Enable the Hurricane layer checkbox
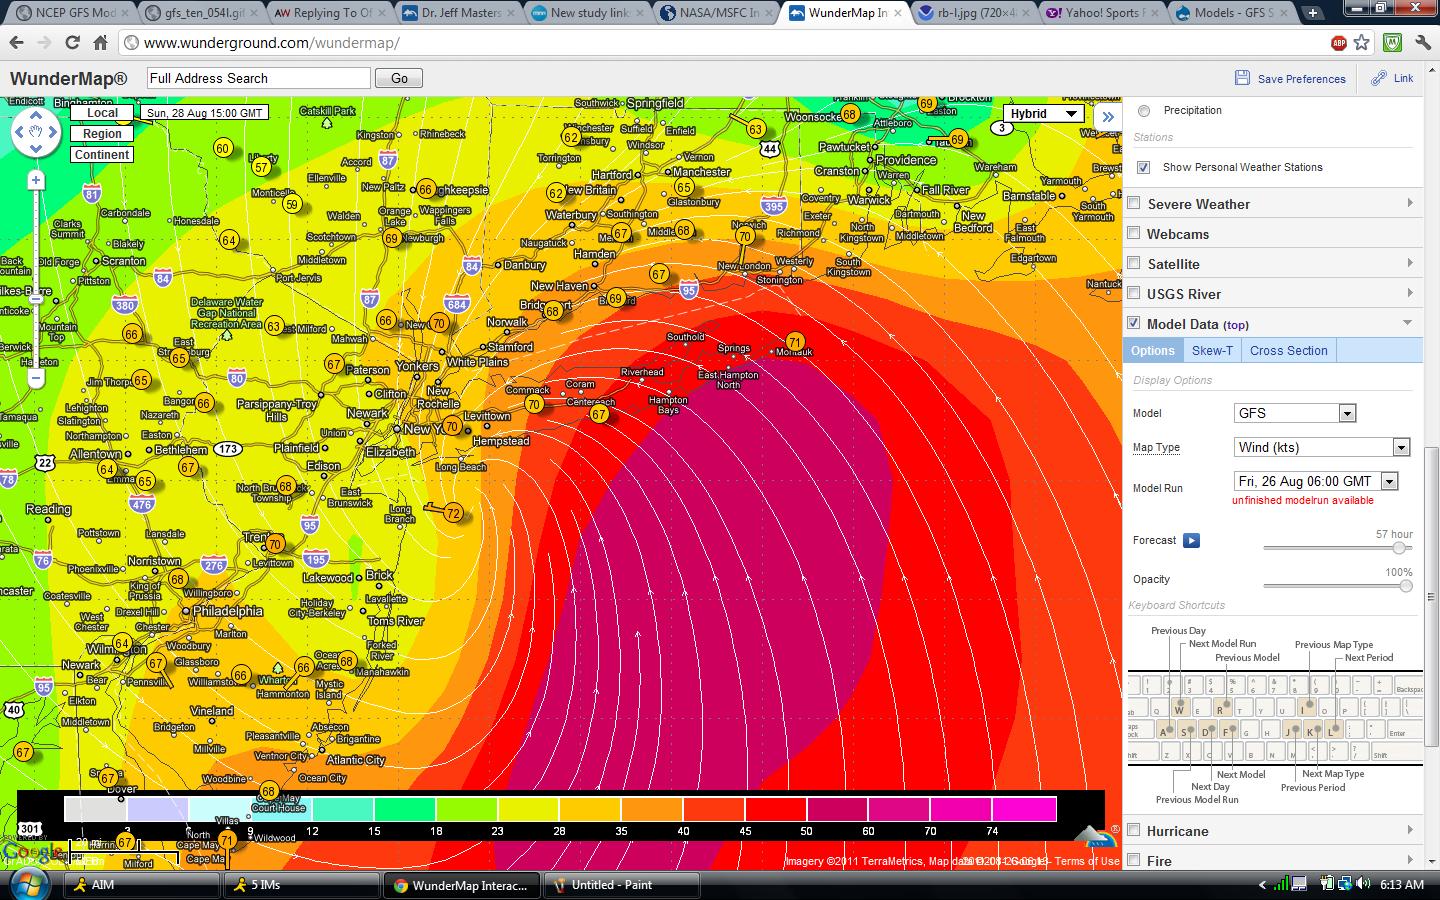 tap(1134, 830)
